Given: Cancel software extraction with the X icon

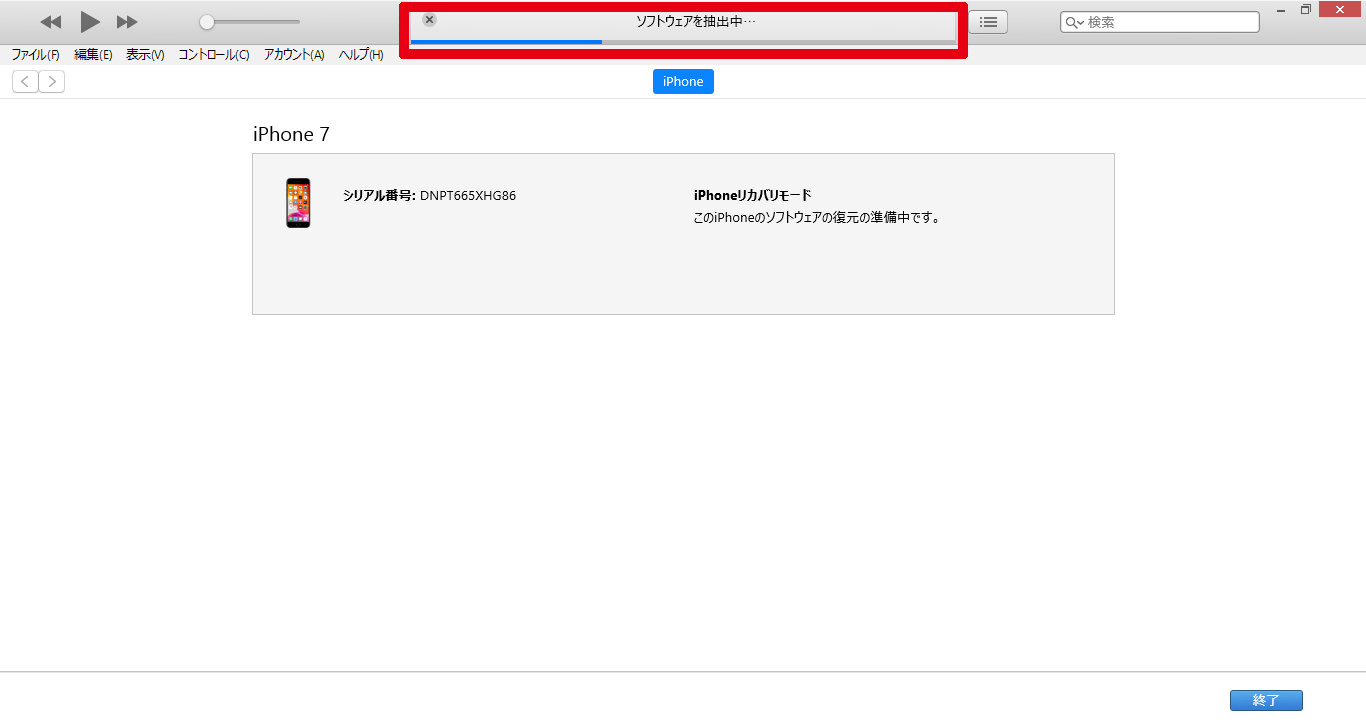Looking at the screenshot, I should [x=430, y=20].
